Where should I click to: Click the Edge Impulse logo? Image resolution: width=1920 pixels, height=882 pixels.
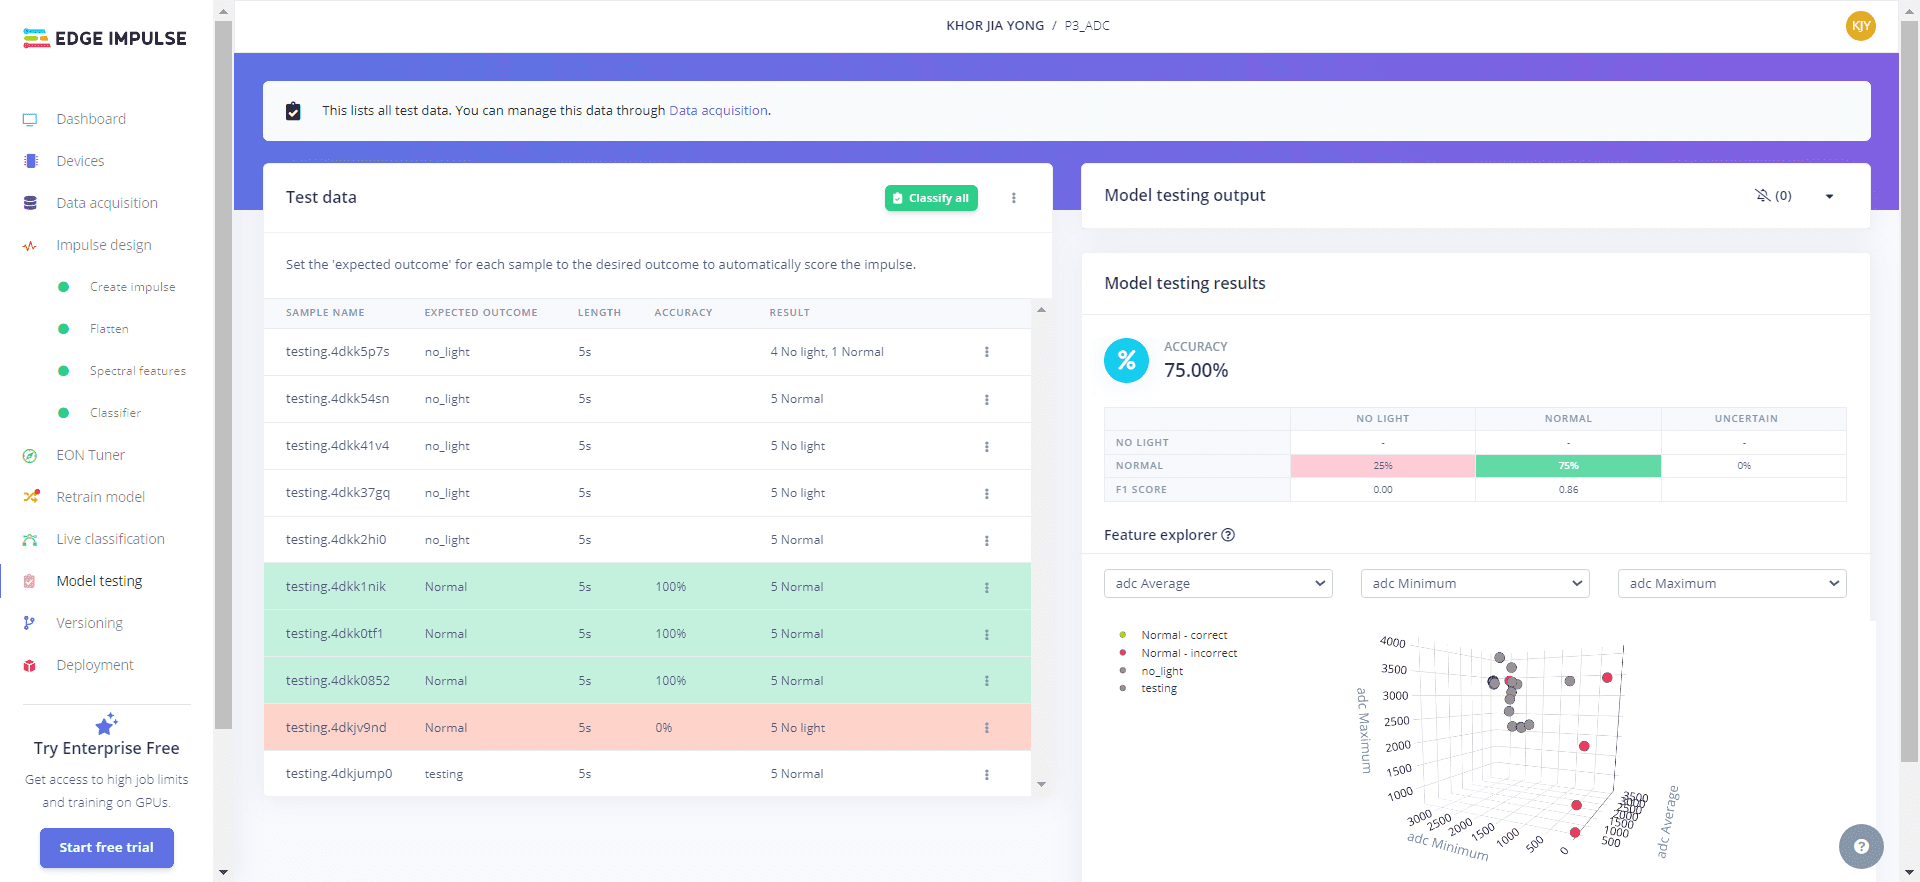(x=105, y=38)
